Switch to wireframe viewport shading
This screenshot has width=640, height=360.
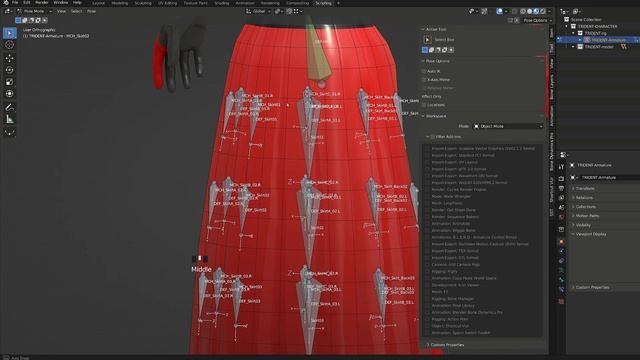point(523,11)
